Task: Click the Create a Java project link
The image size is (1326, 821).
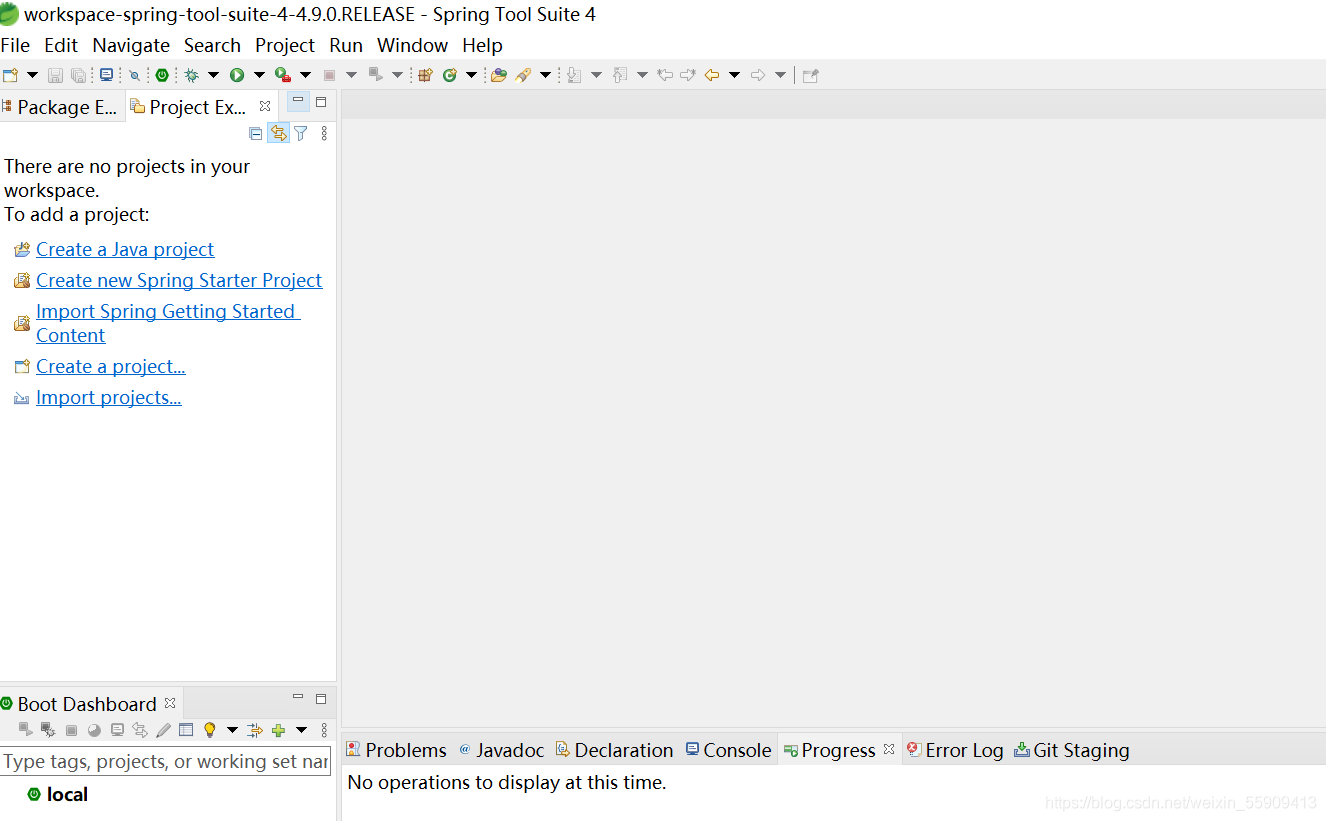Action: click(x=125, y=249)
